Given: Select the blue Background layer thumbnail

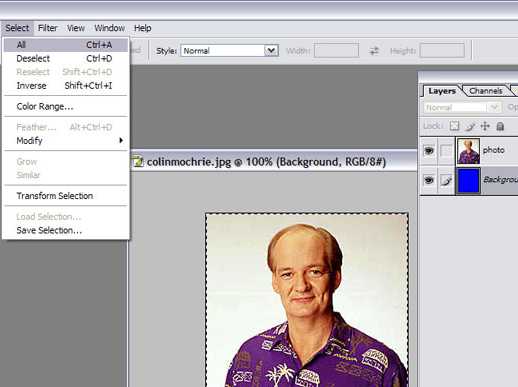Looking at the screenshot, I should point(468,180).
